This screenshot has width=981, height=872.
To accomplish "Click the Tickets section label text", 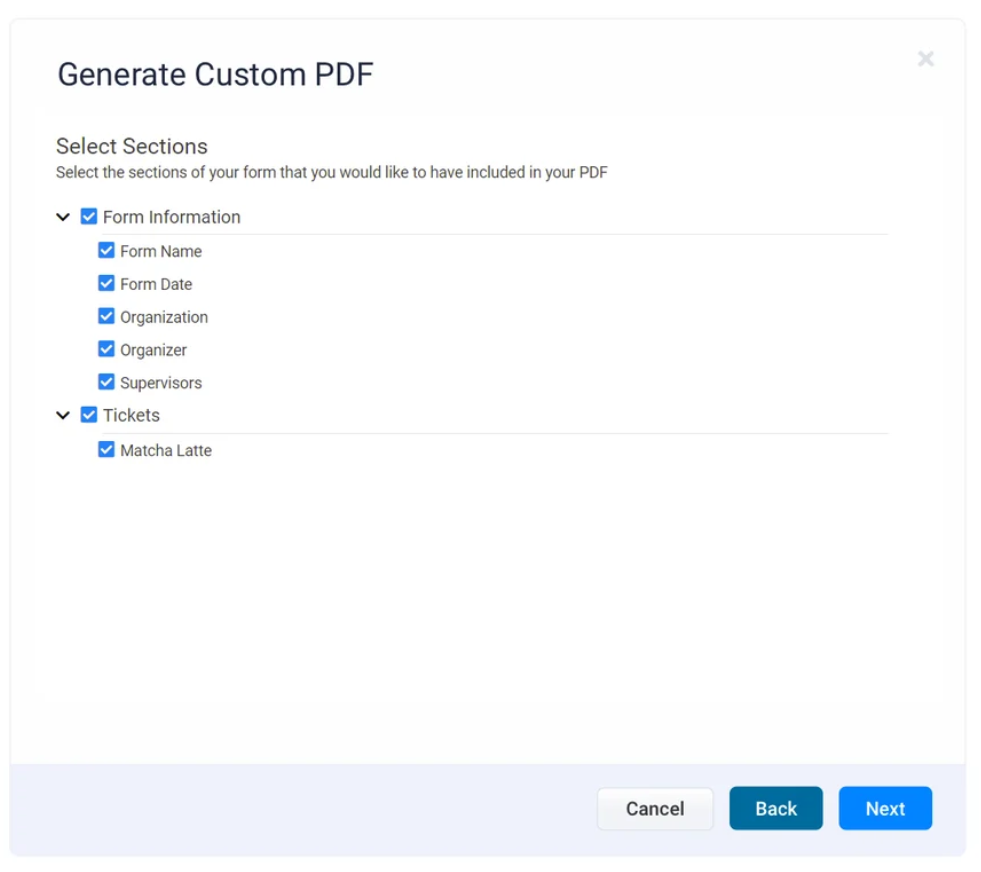I will [x=131, y=415].
